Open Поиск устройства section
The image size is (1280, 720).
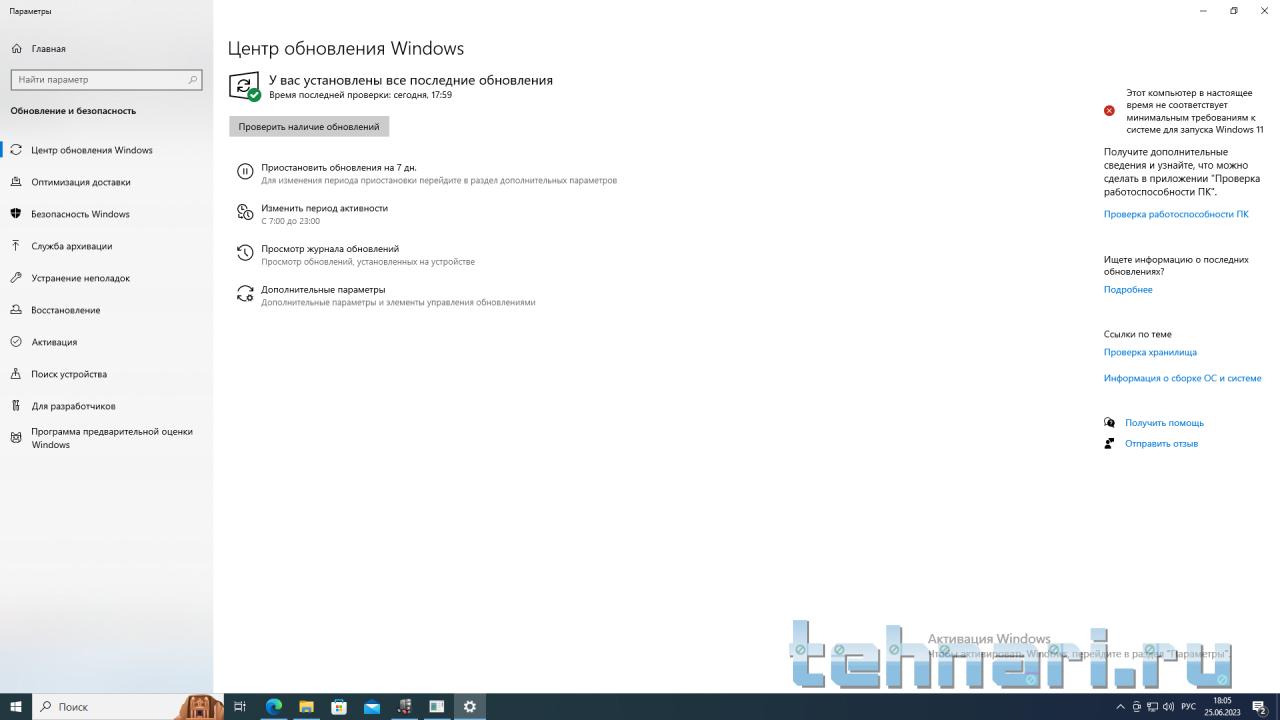(106, 374)
